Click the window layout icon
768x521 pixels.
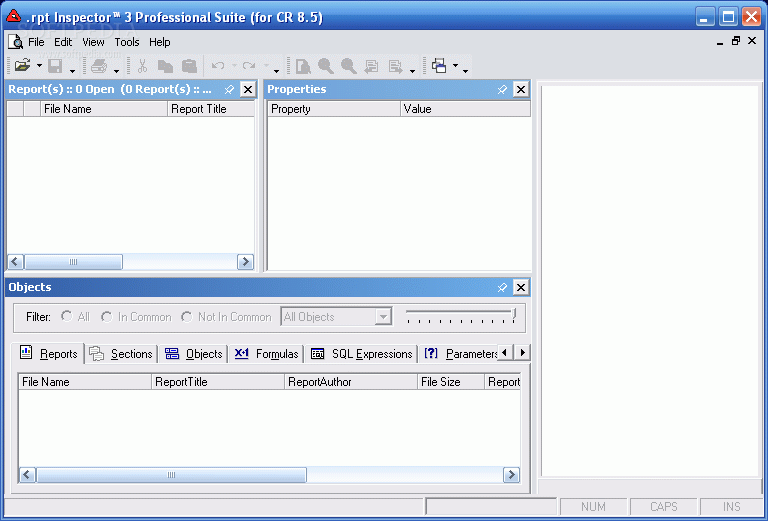(439, 65)
